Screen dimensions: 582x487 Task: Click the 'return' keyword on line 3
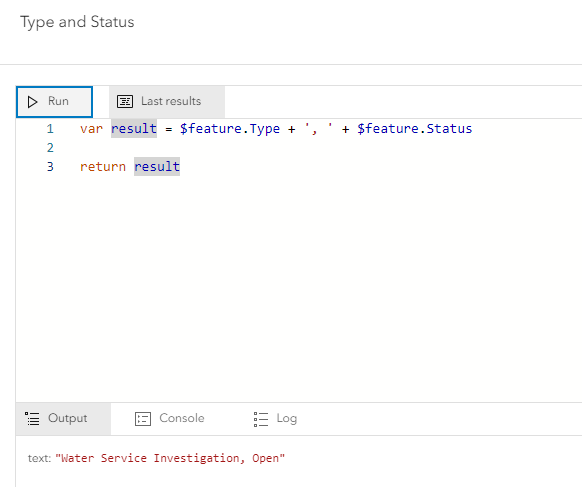(x=103, y=167)
